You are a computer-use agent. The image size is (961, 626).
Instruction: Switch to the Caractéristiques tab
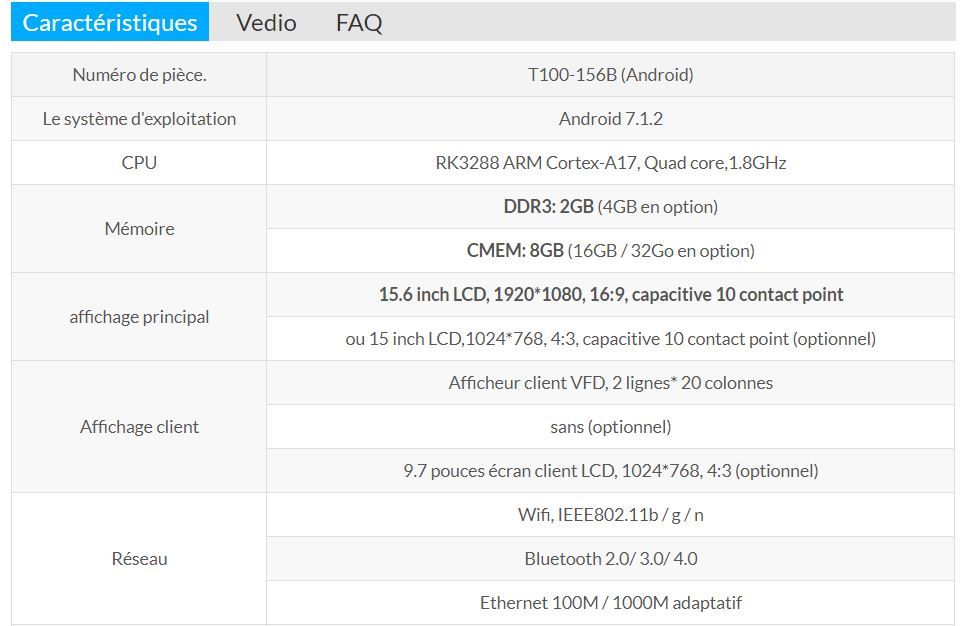point(110,22)
